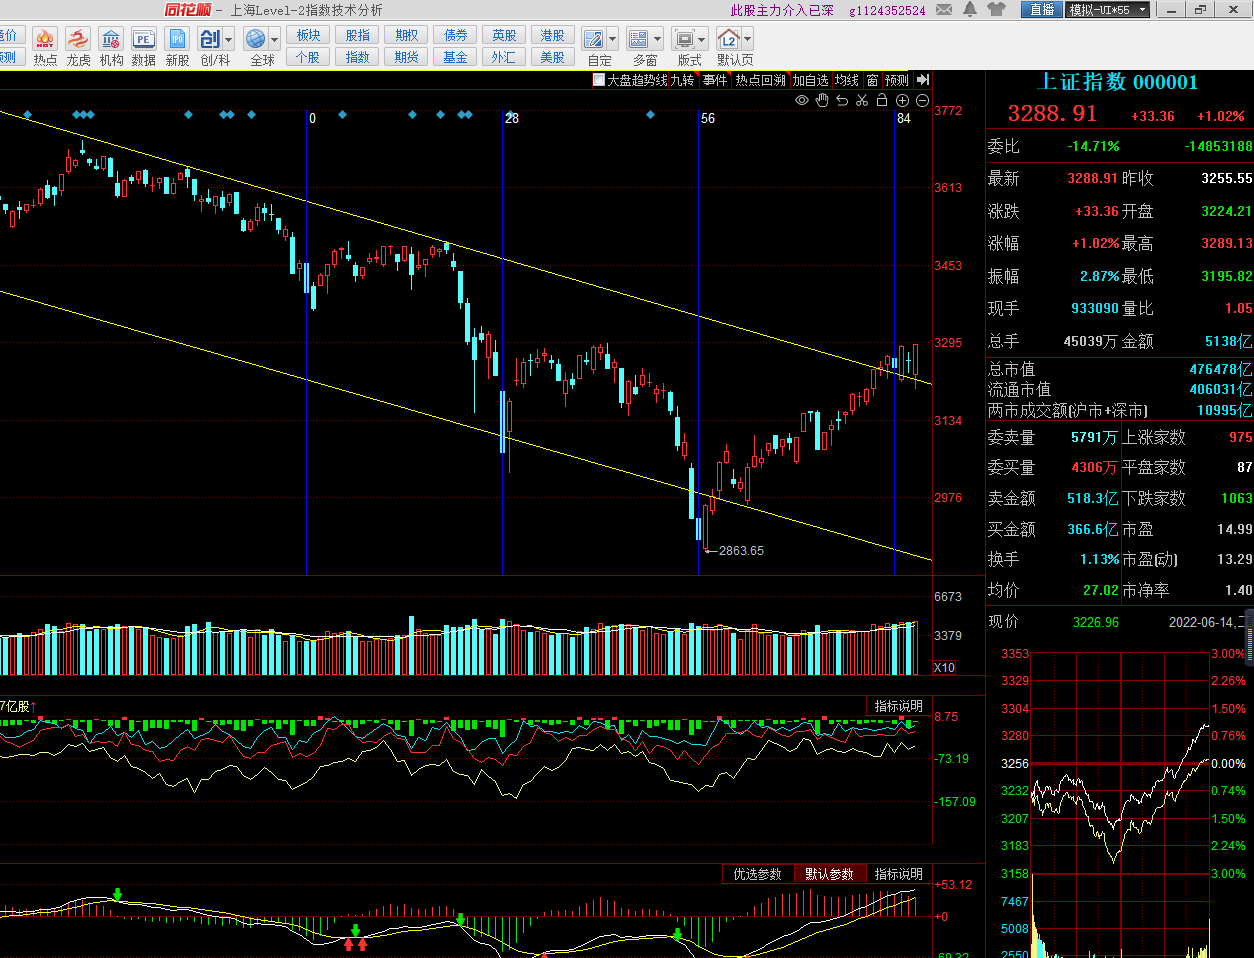Screen dimensions: 1254x958
Task: Open the 新股 IPO icon
Action: coord(177,39)
